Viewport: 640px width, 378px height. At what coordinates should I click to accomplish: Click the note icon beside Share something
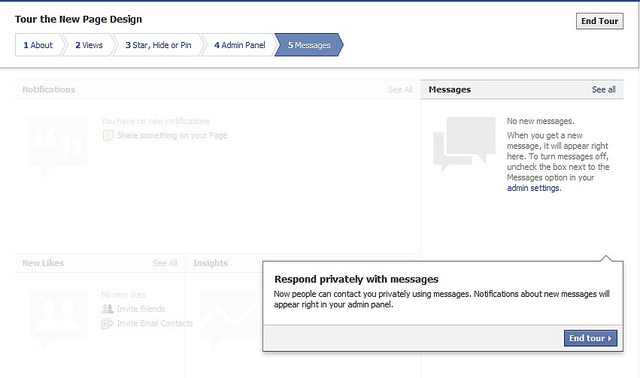point(108,136)
